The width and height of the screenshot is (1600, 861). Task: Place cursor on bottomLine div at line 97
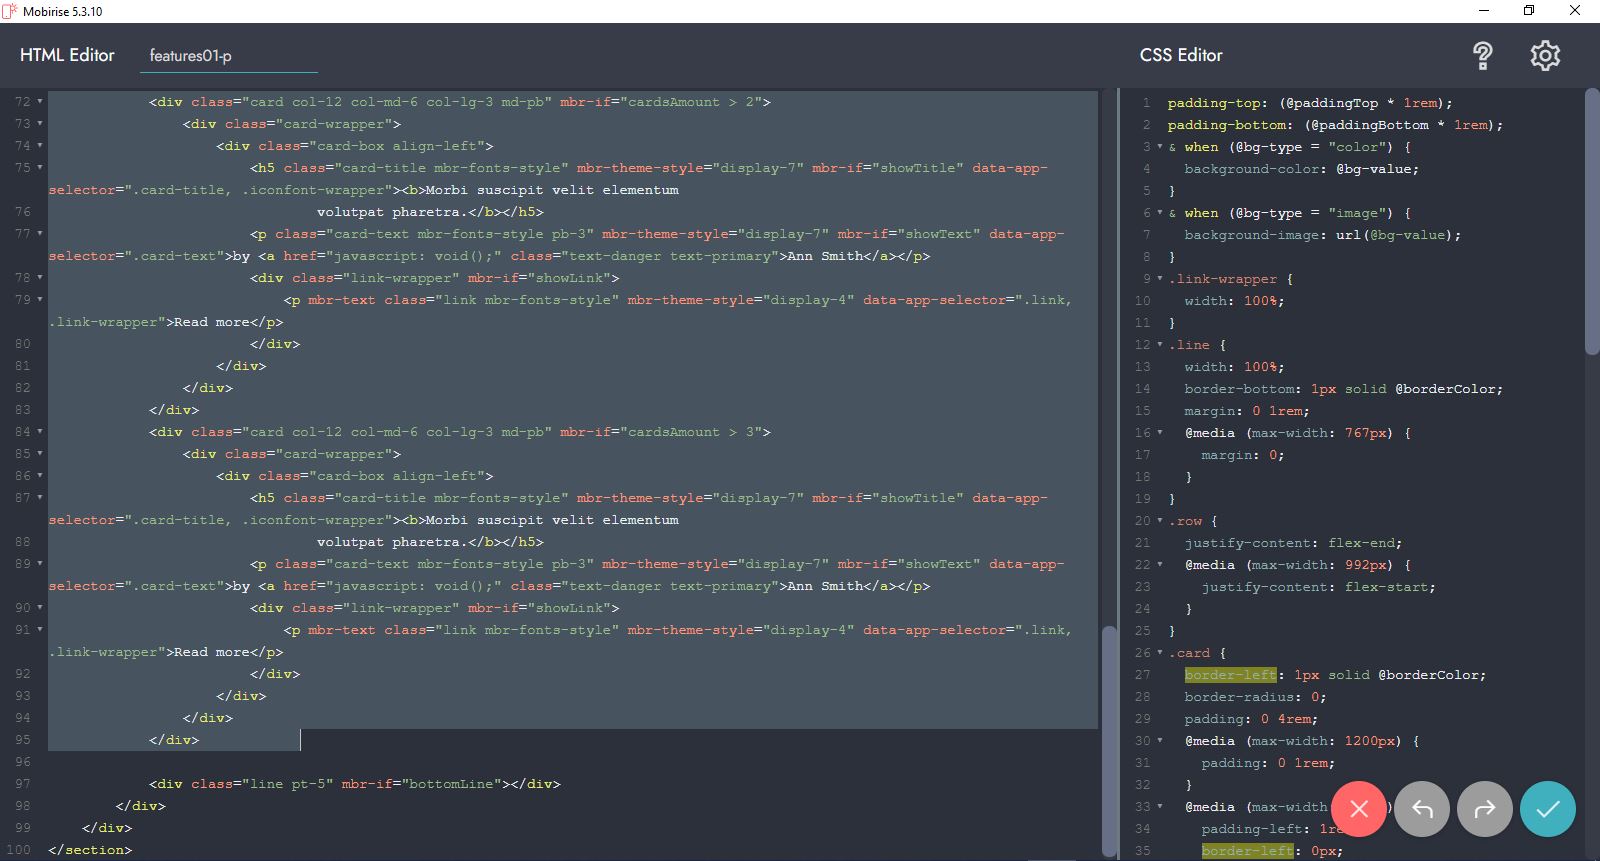354,784
